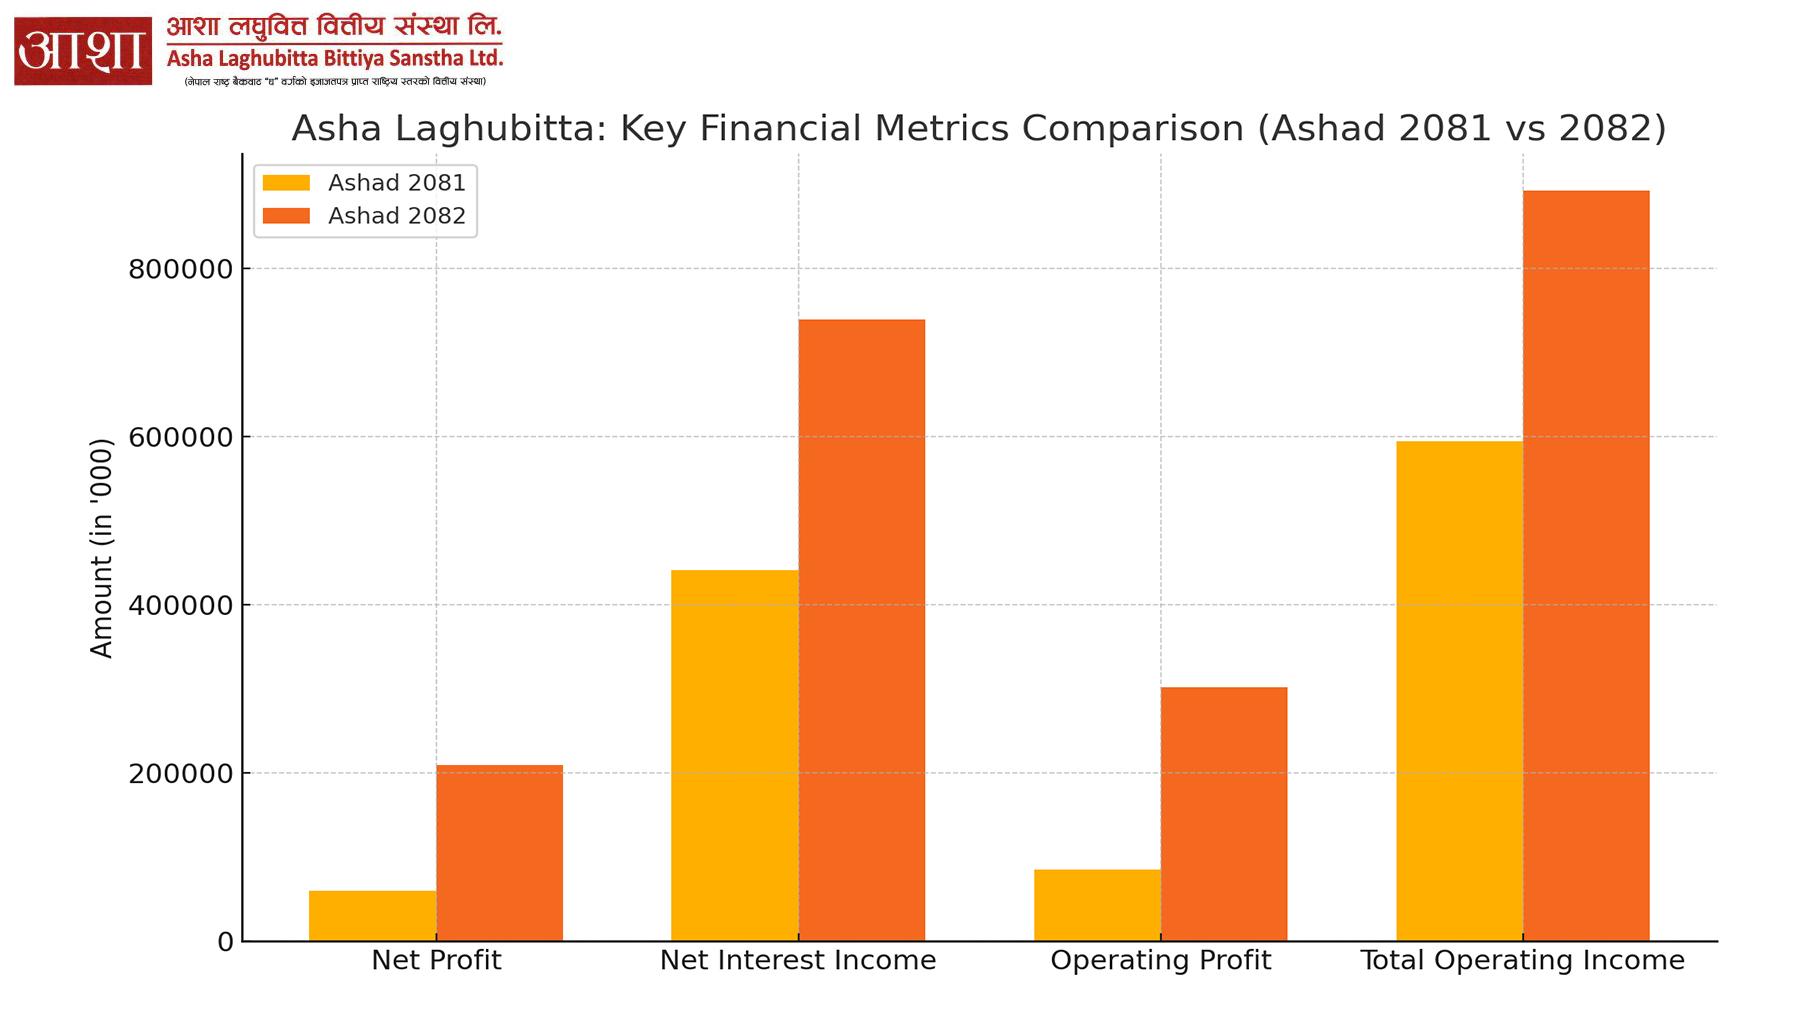This screenshot has height=1012, width=1800.
Task: Select the Net Interest Income 2082 bar
Action: 861,630
